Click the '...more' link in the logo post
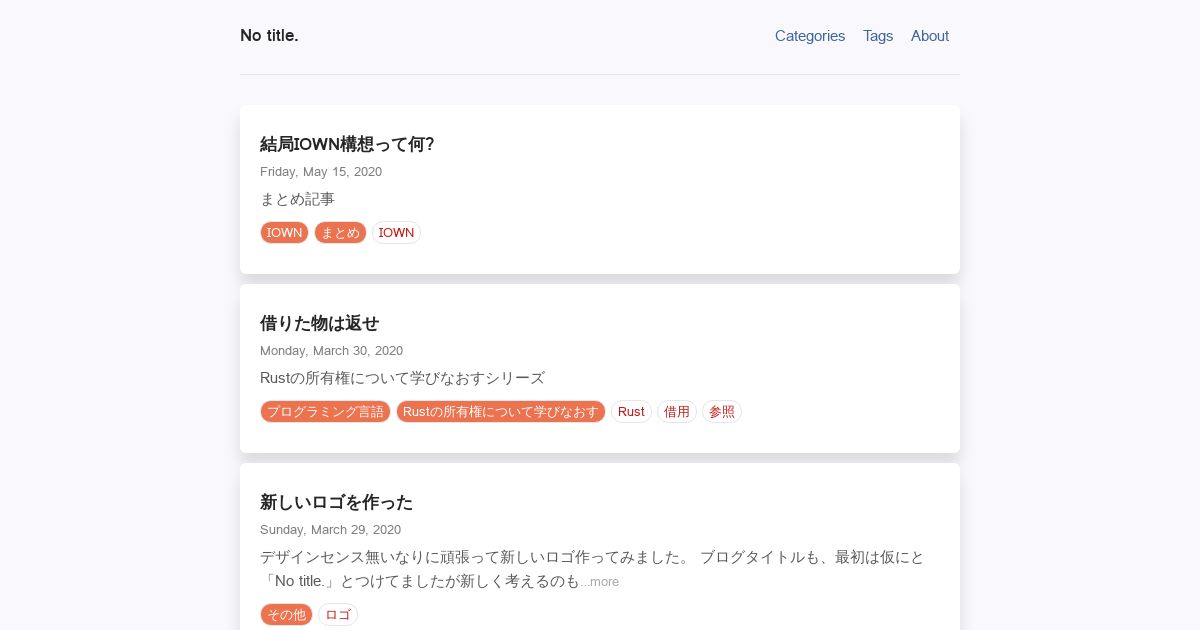Screen dimensions: 1200x630 (x=600, y=582)
